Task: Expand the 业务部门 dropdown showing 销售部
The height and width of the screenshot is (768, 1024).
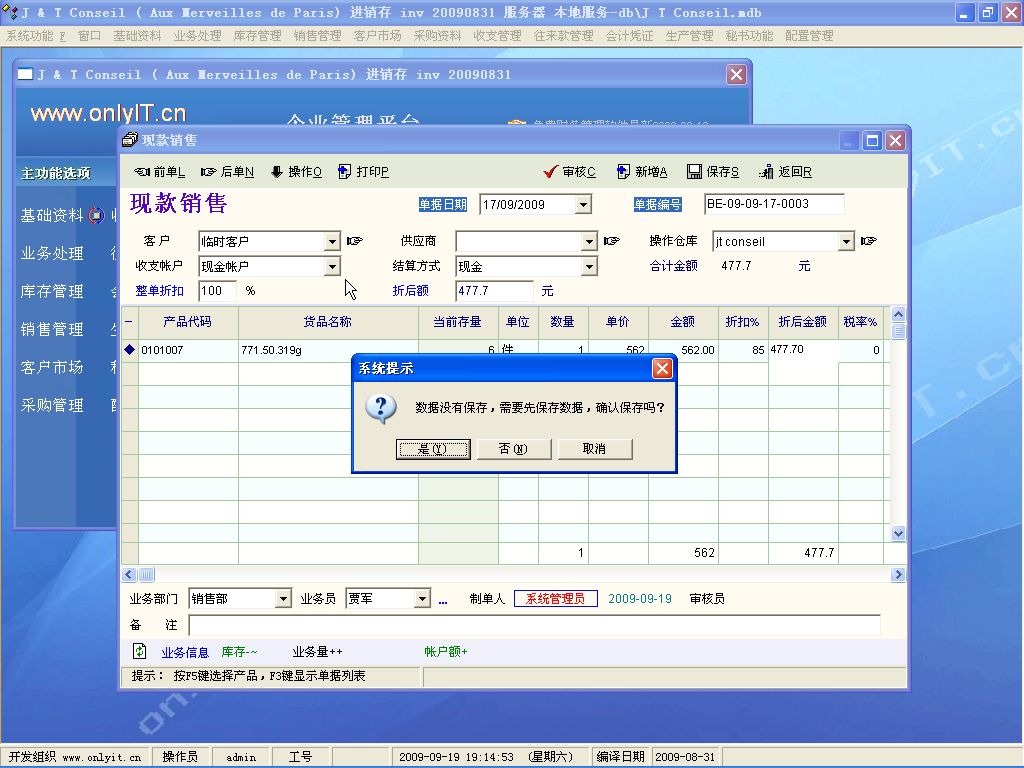Action: (x=283, y=599)
